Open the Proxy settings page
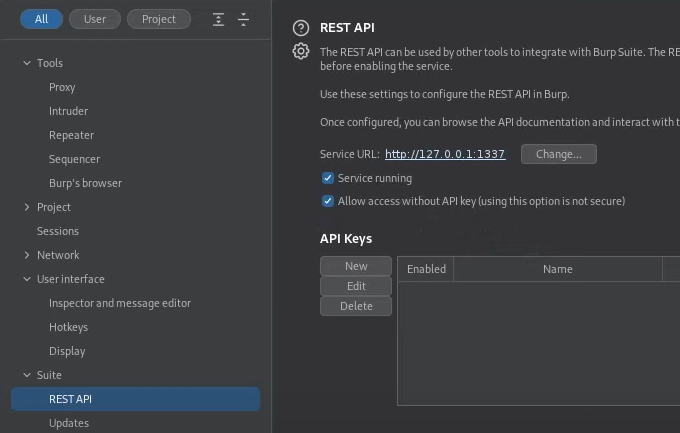 (62, 87)
